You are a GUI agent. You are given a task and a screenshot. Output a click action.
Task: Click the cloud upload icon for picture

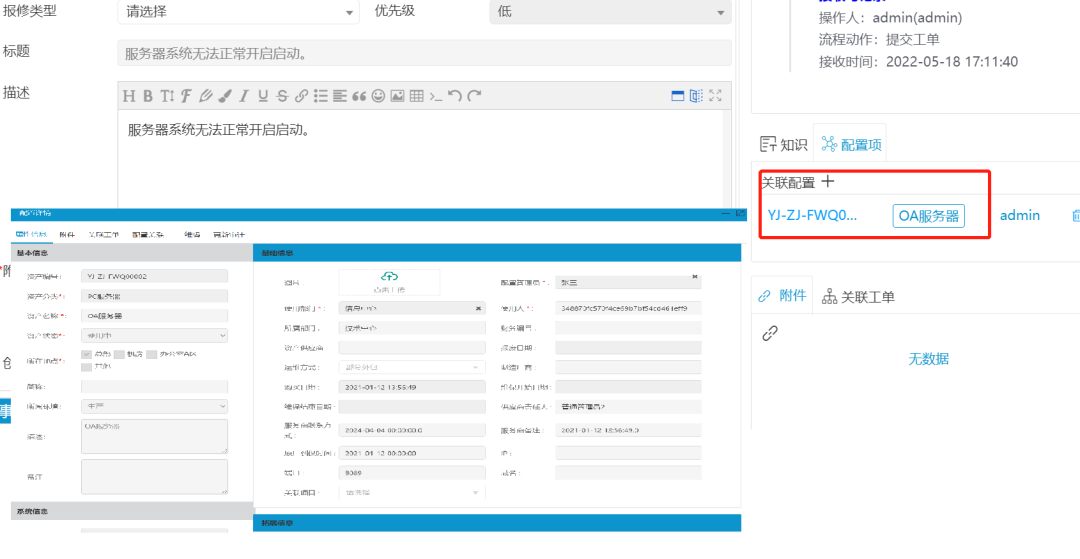pyautogui.click(x=389, y=277)
